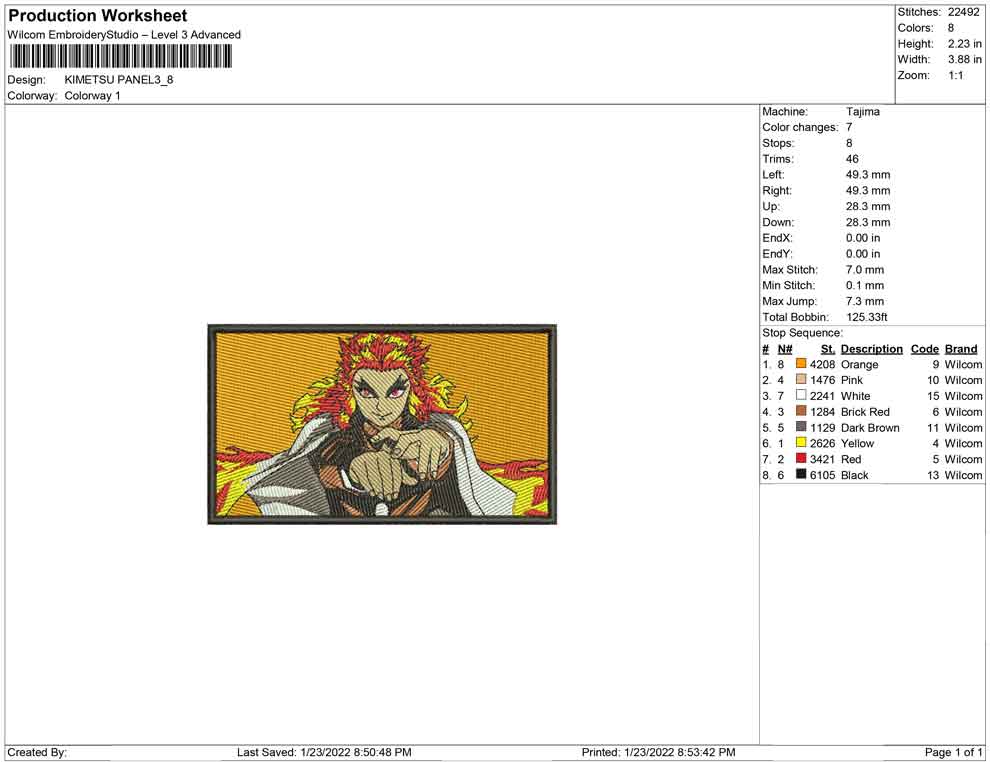Click the Min Stitch value 0.1 mm
The image size is (990, 762).
865,285
